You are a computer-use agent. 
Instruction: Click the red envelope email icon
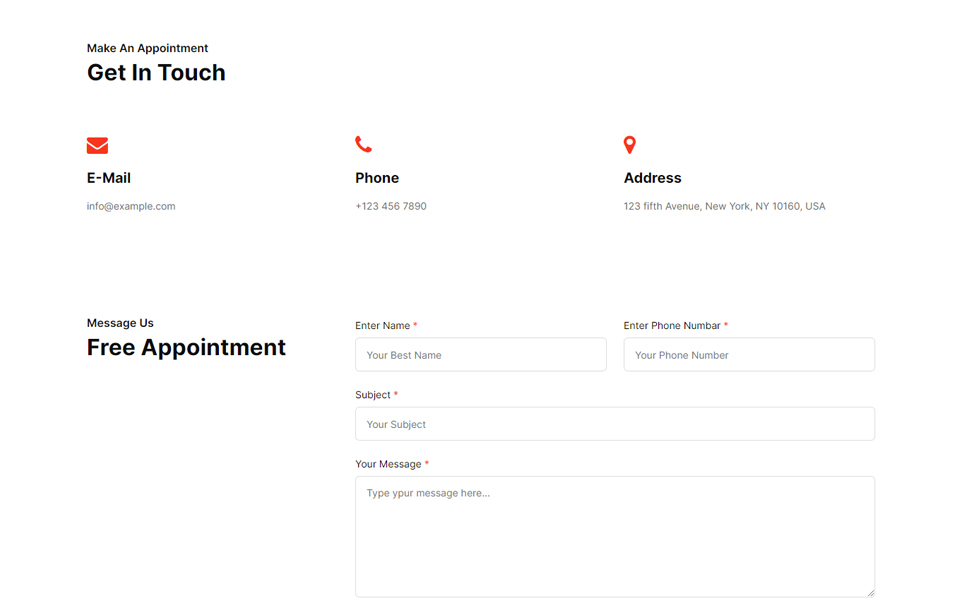97,146
